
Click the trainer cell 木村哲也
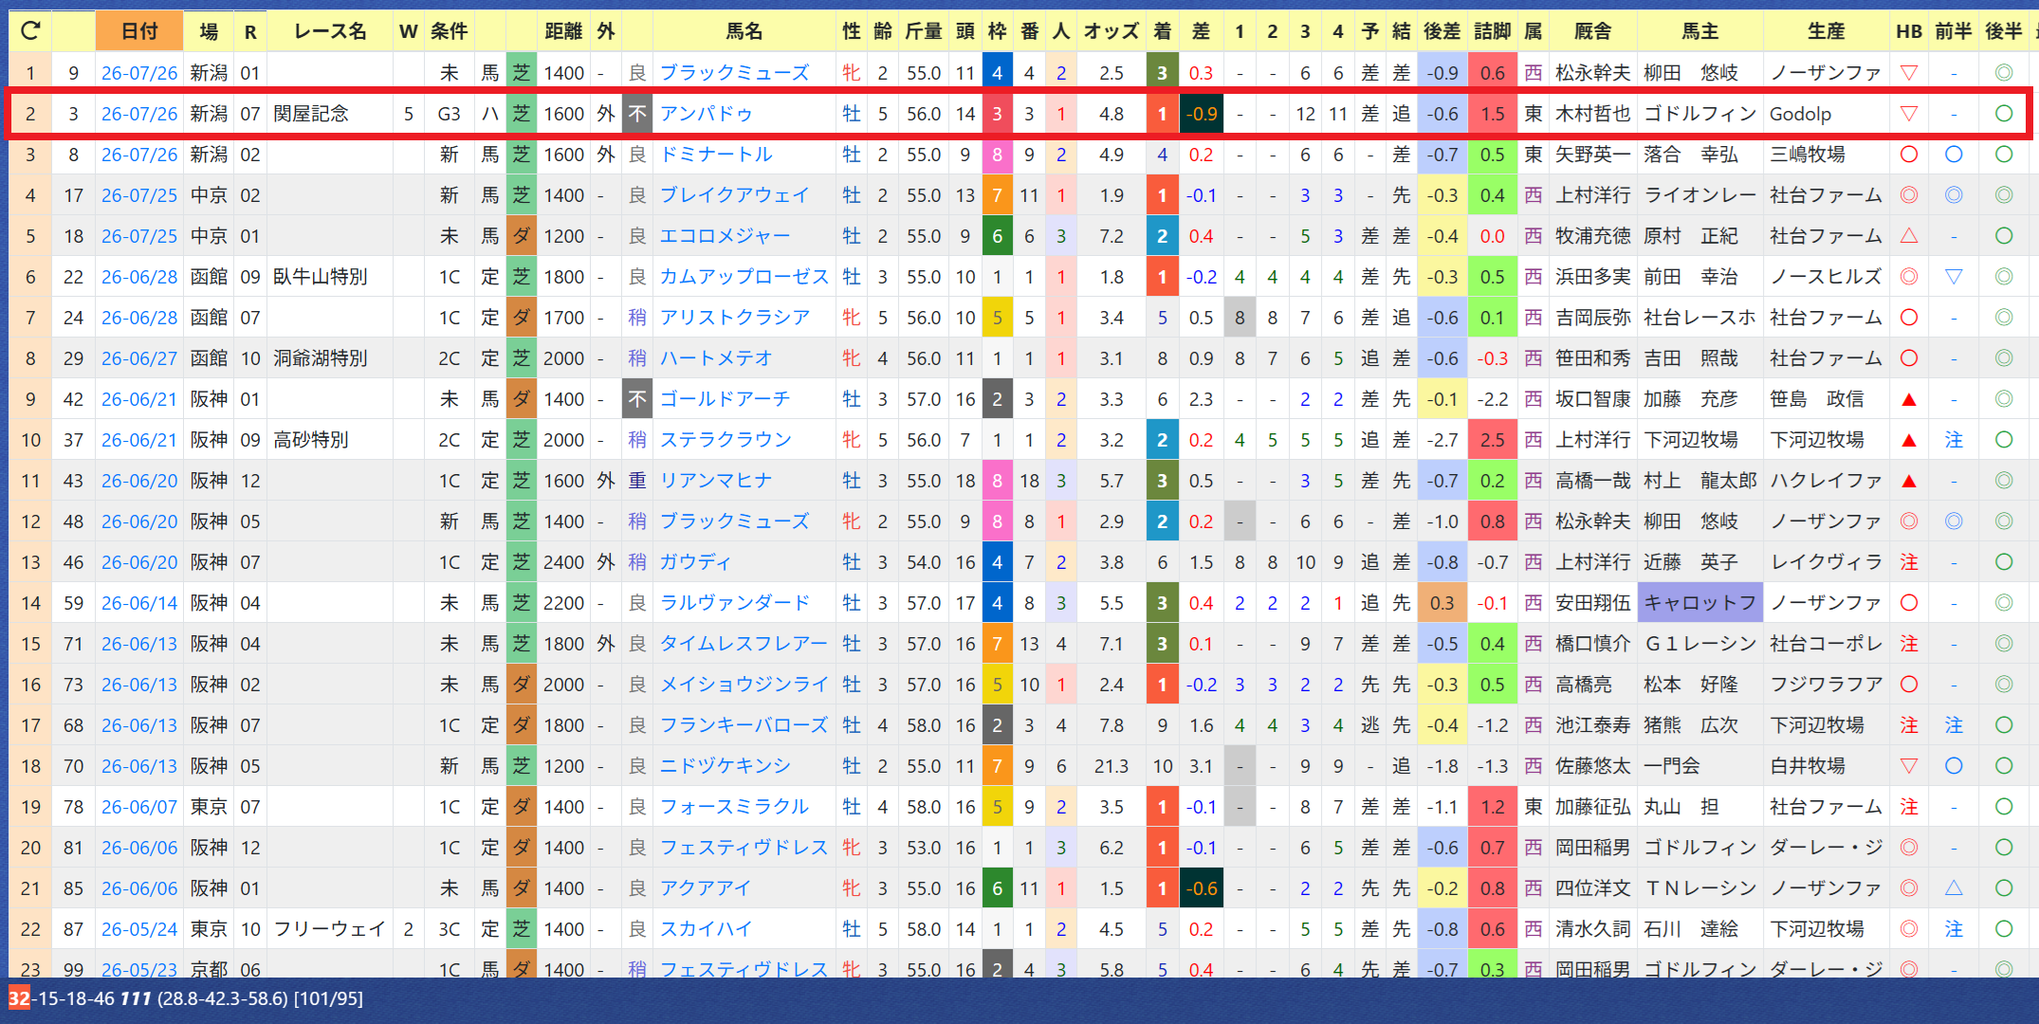tap(1593, 114)
